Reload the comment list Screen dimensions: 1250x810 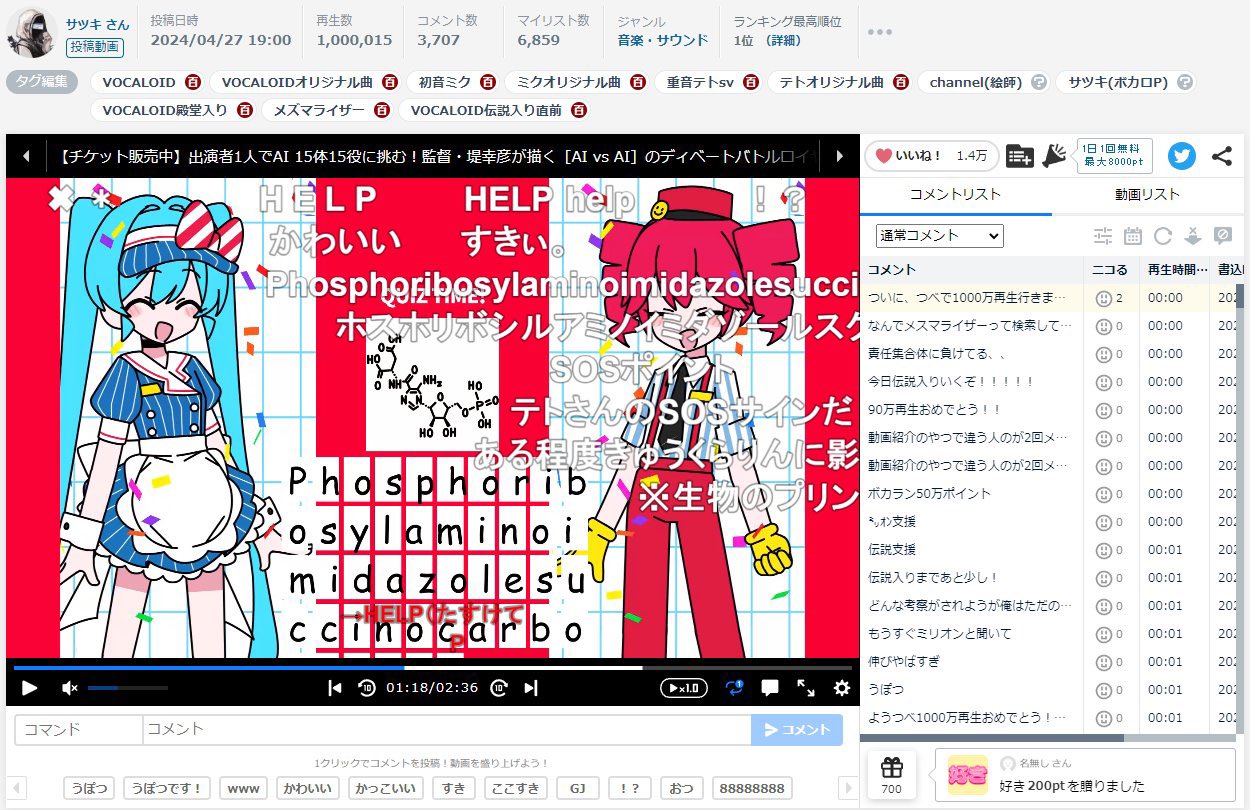[1162, 236]
